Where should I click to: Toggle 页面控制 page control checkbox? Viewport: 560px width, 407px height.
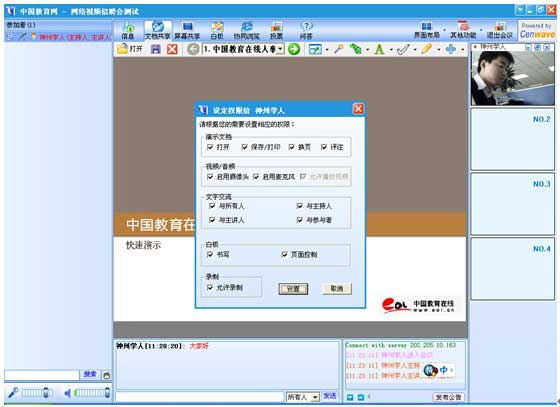284,254
